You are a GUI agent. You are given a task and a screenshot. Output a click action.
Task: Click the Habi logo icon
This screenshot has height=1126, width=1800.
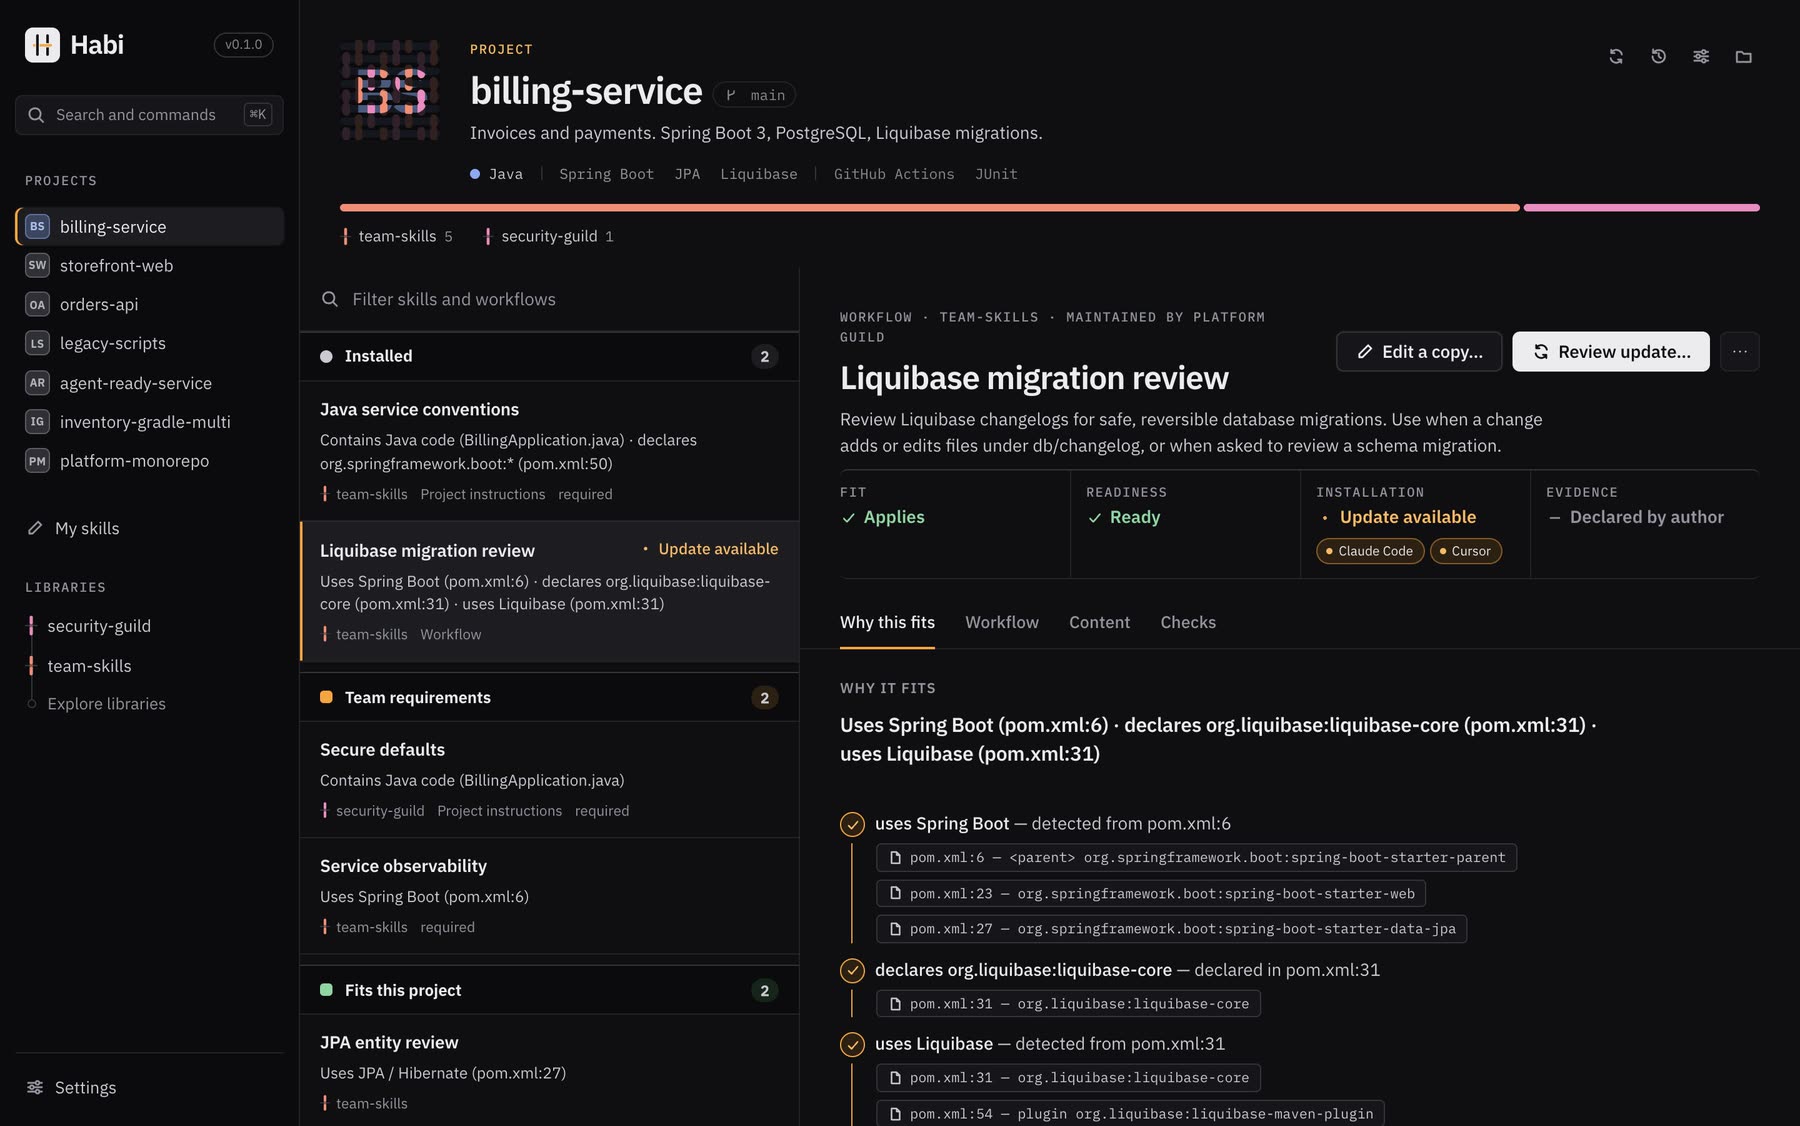42,45
